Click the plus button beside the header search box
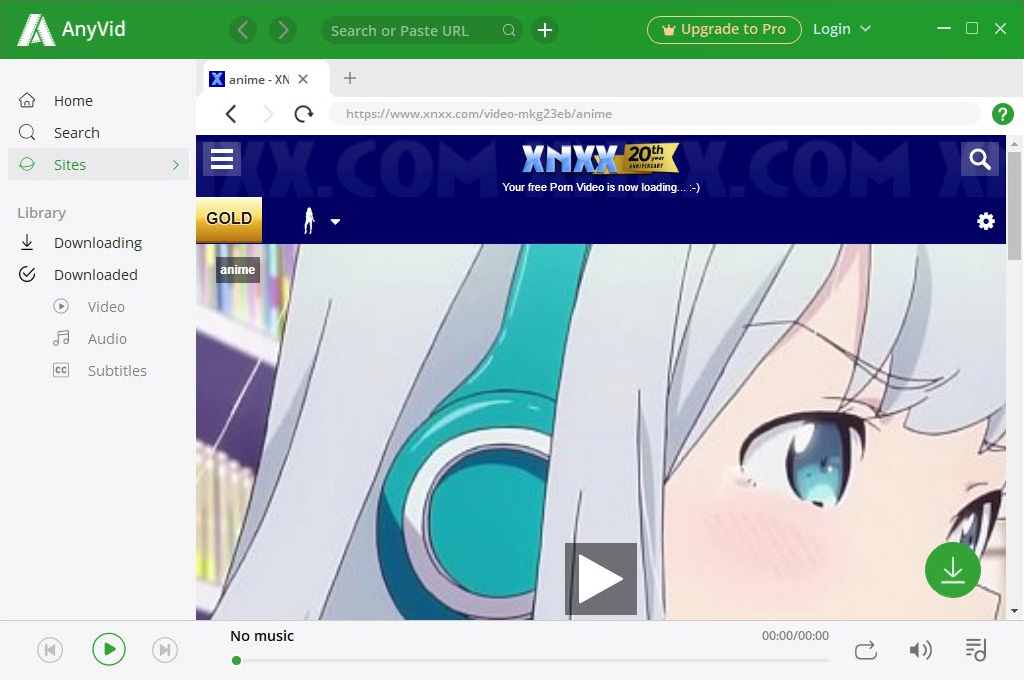 pos(545,30)
